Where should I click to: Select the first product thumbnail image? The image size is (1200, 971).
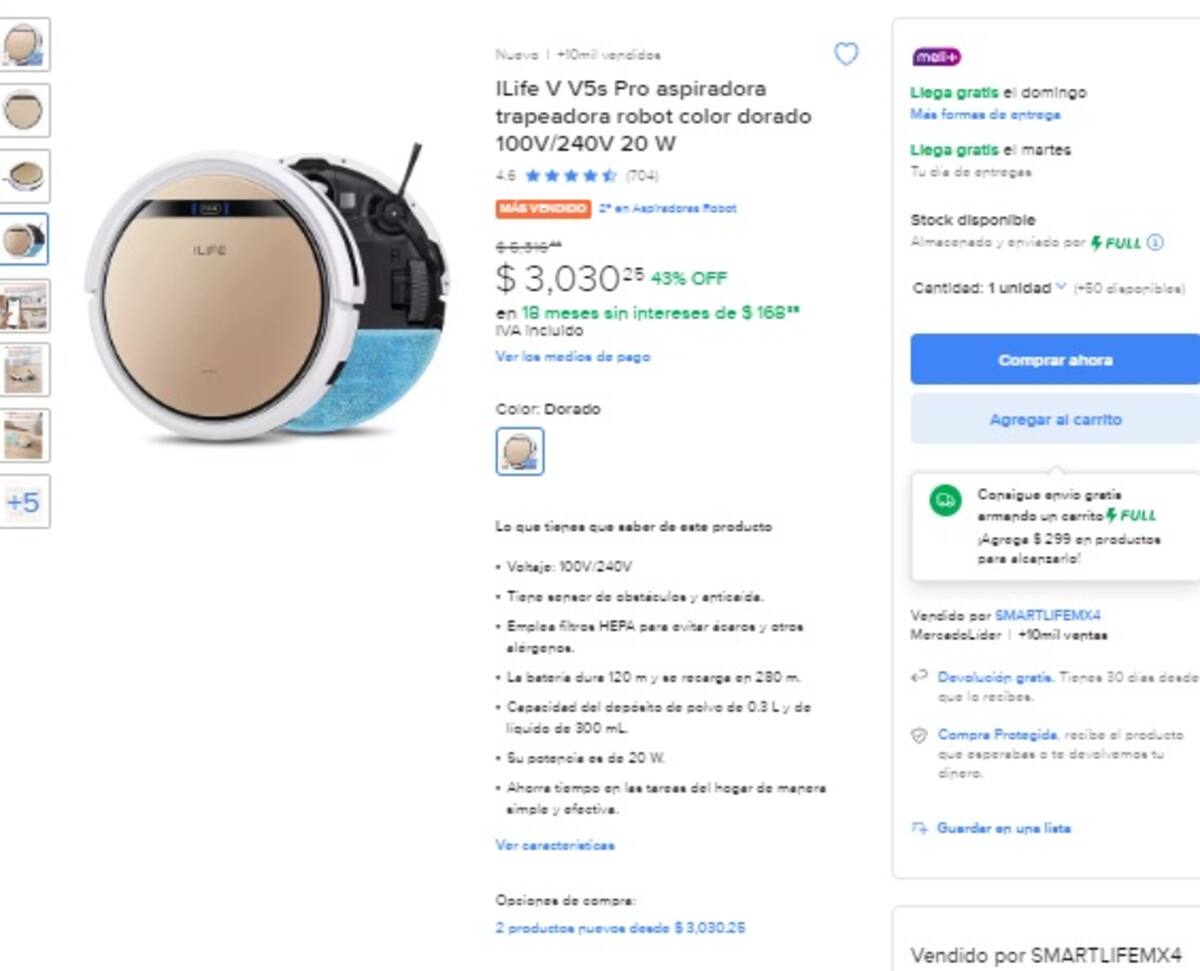click(23, 45)
